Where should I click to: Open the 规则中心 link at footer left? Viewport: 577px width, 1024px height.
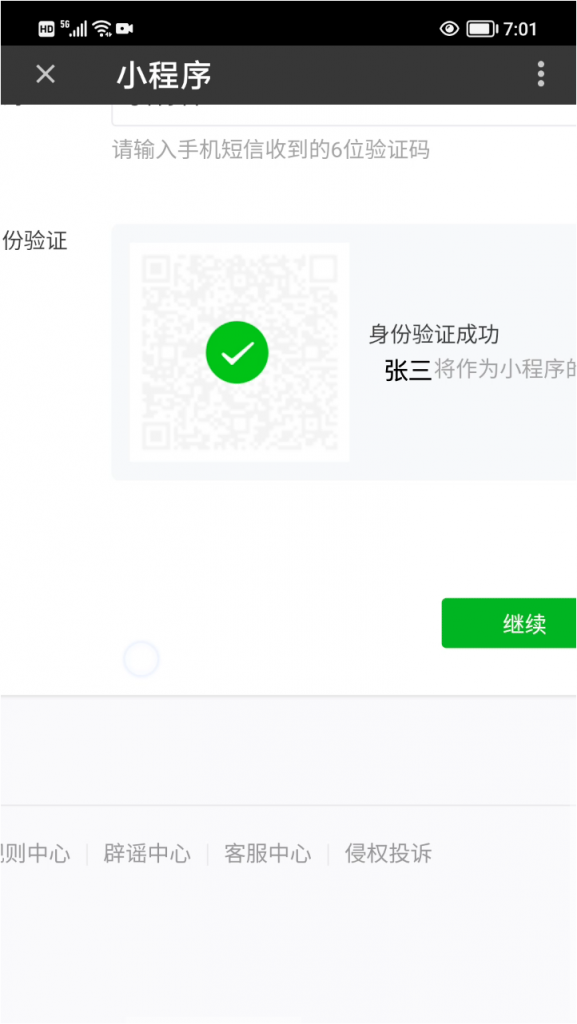click(35, 854)
